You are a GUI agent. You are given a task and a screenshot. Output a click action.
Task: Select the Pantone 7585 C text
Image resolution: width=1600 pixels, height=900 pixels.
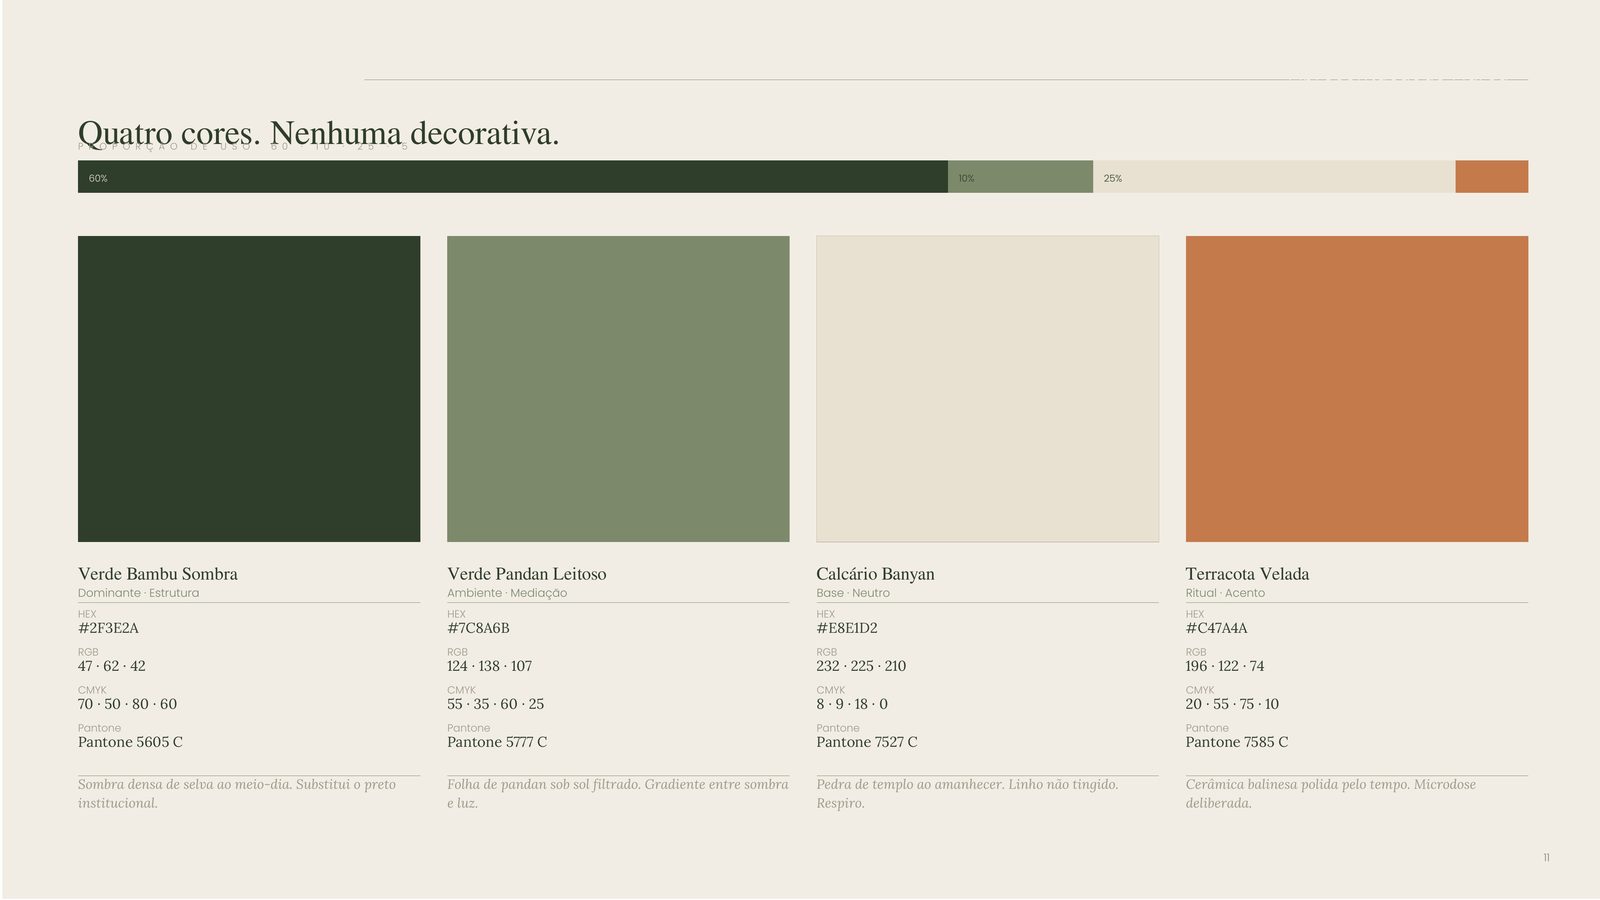point(1237,742)
